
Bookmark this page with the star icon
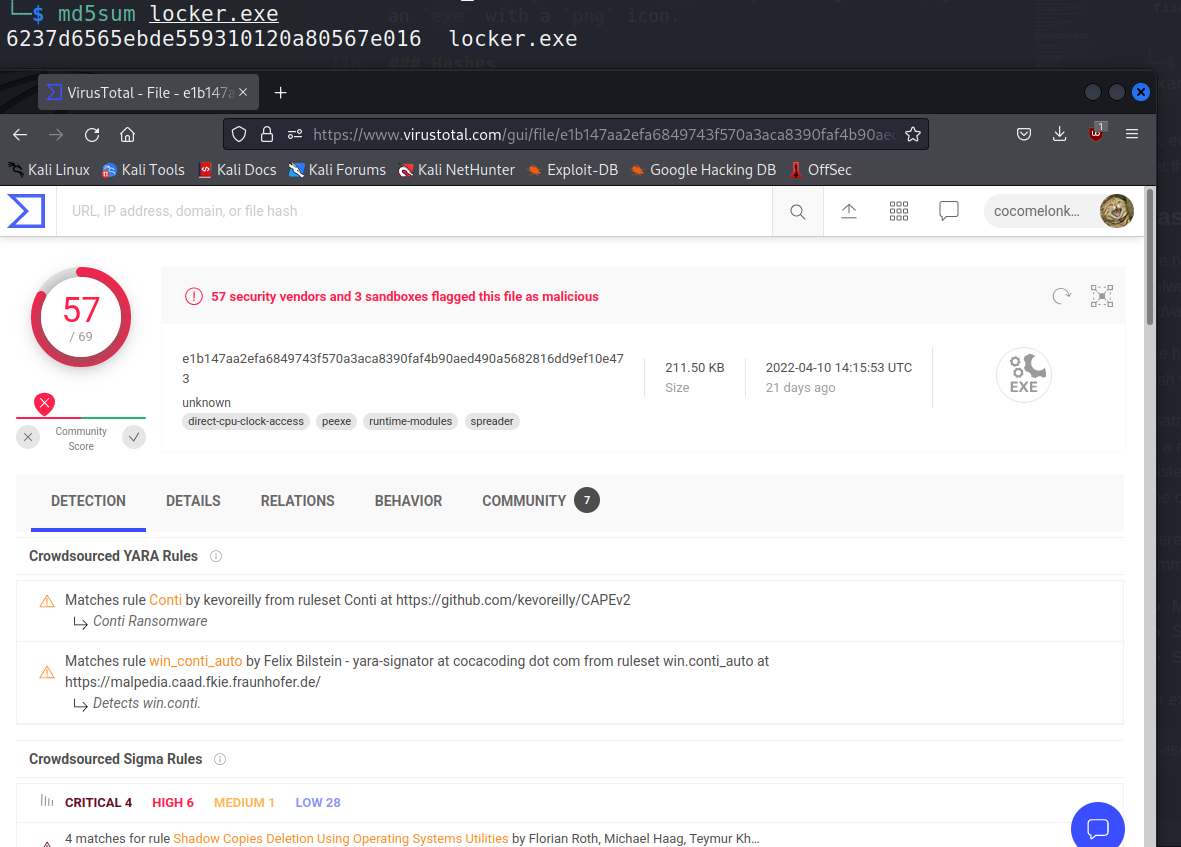pyautogui.click(x=913, y=135)
